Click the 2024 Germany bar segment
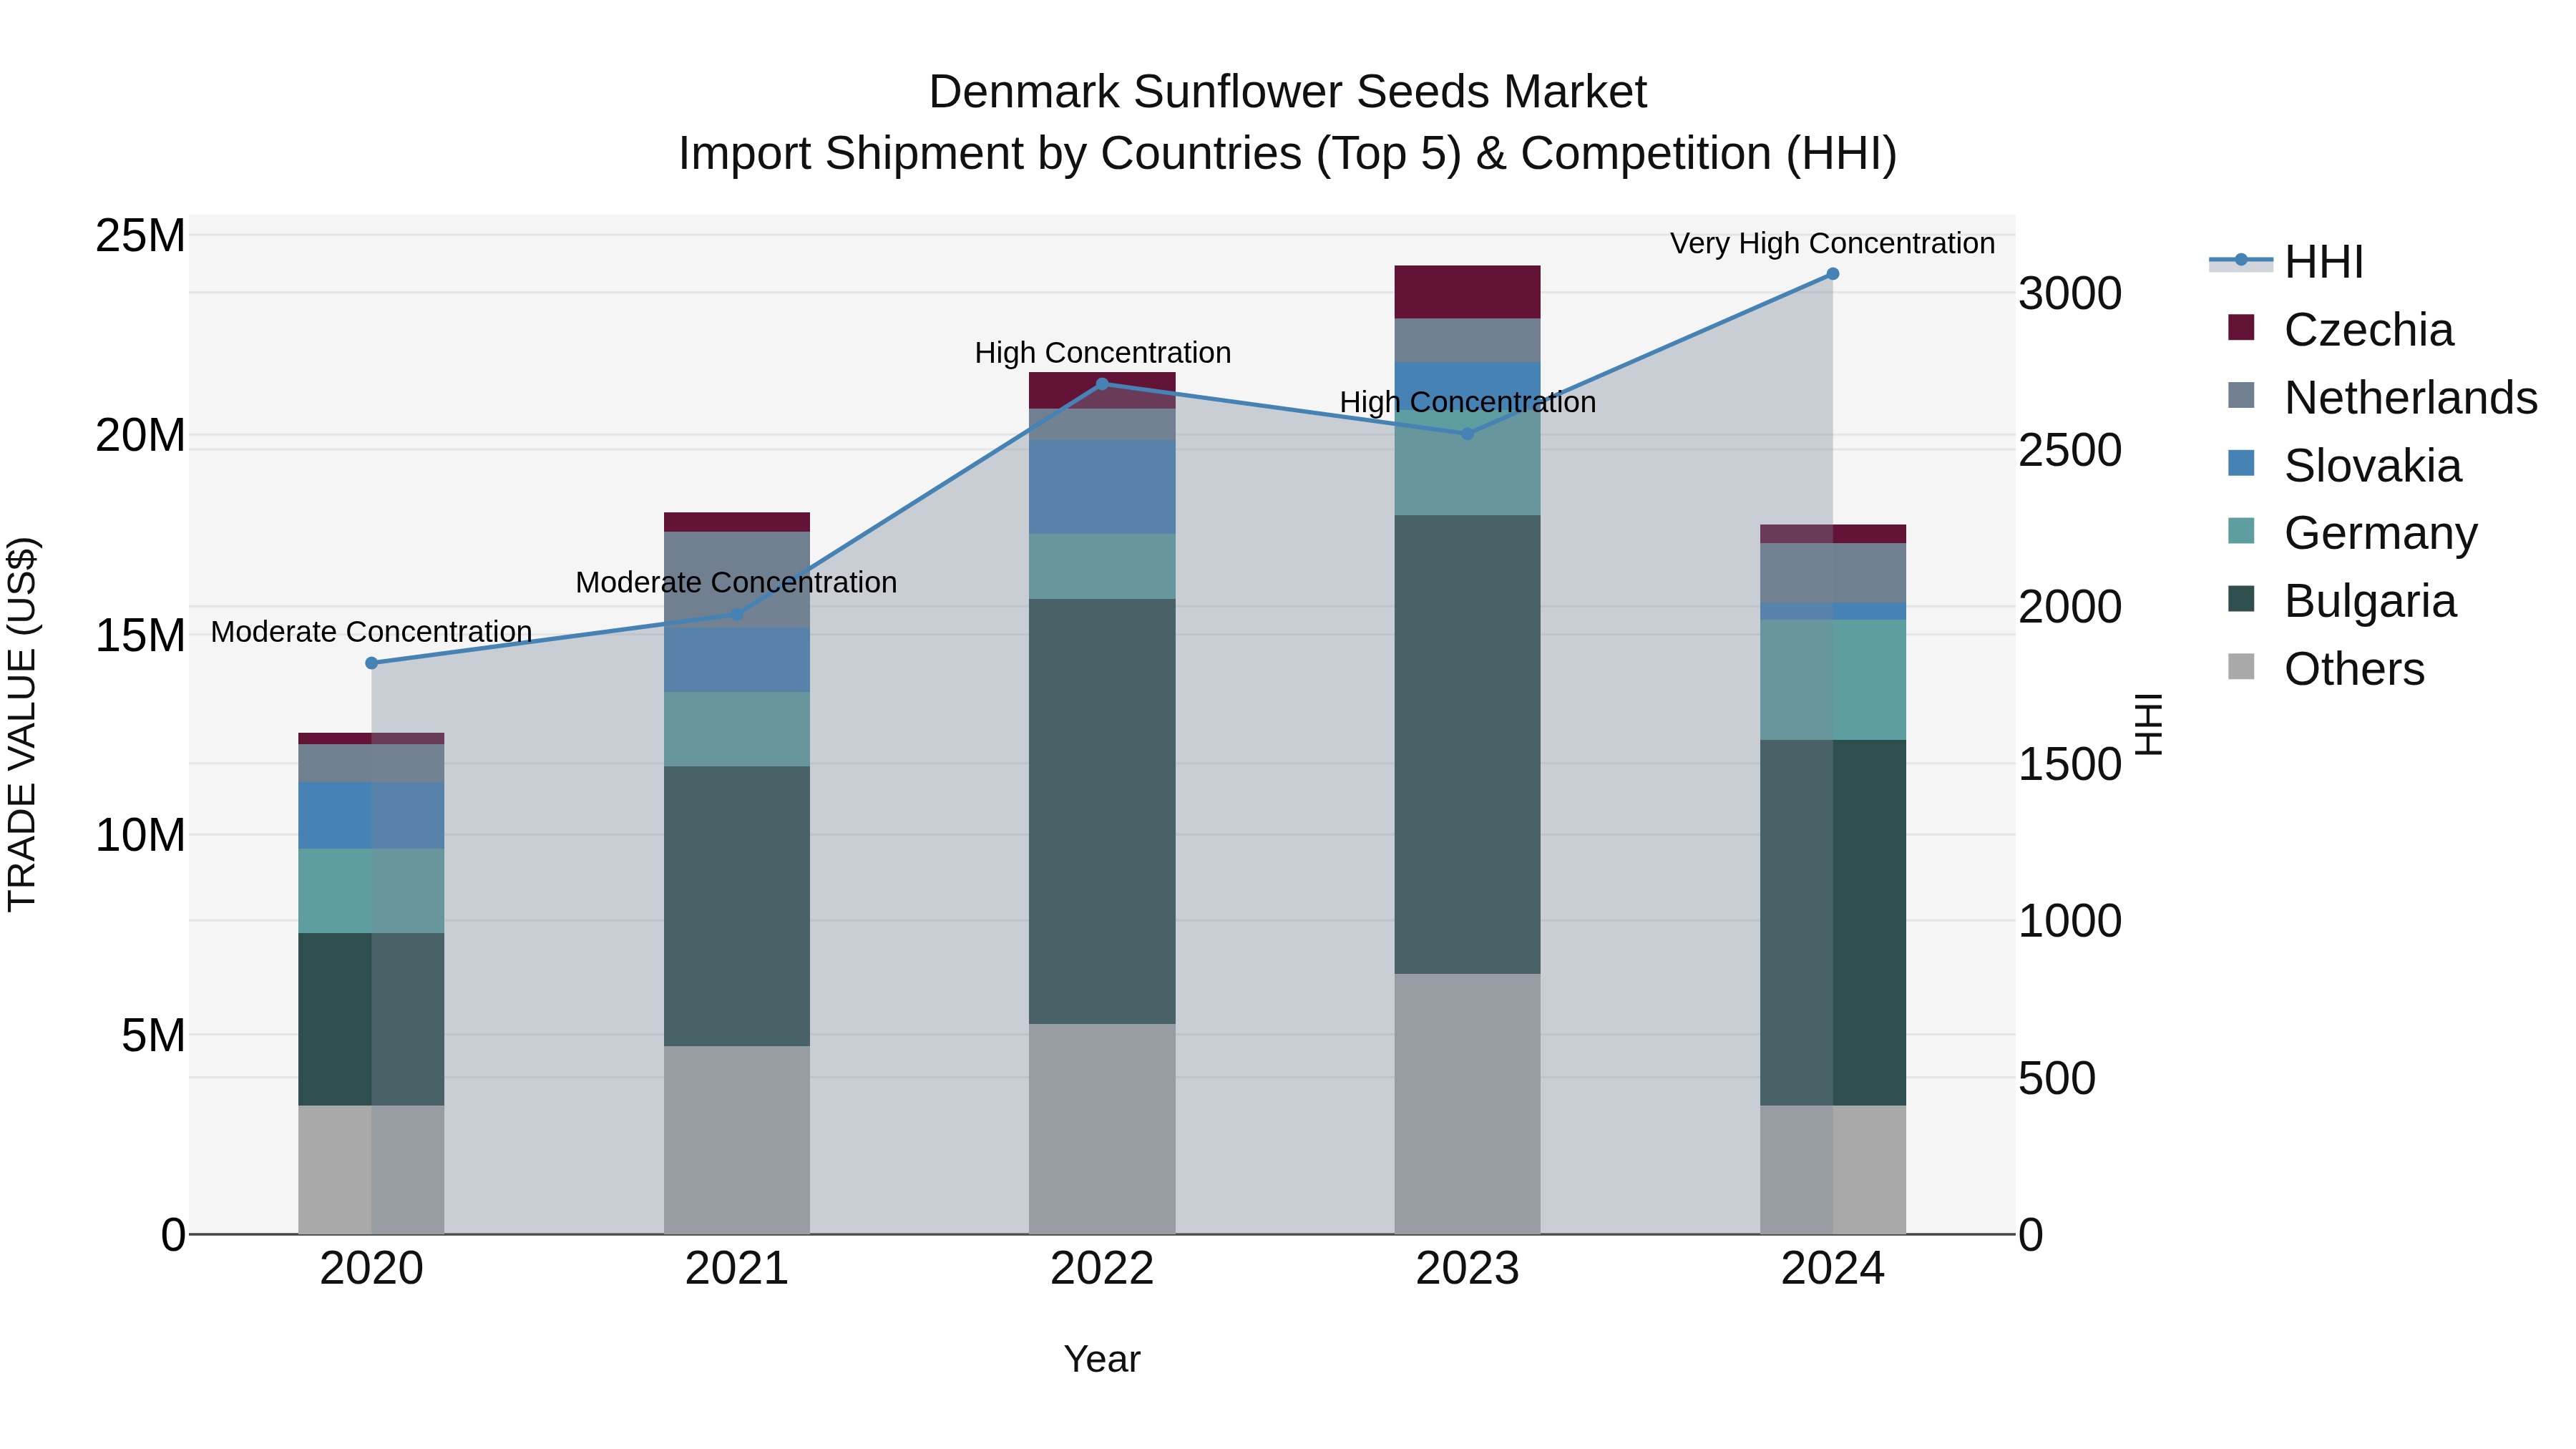The image size is (2576, 1449). [x=1832, y=680]
